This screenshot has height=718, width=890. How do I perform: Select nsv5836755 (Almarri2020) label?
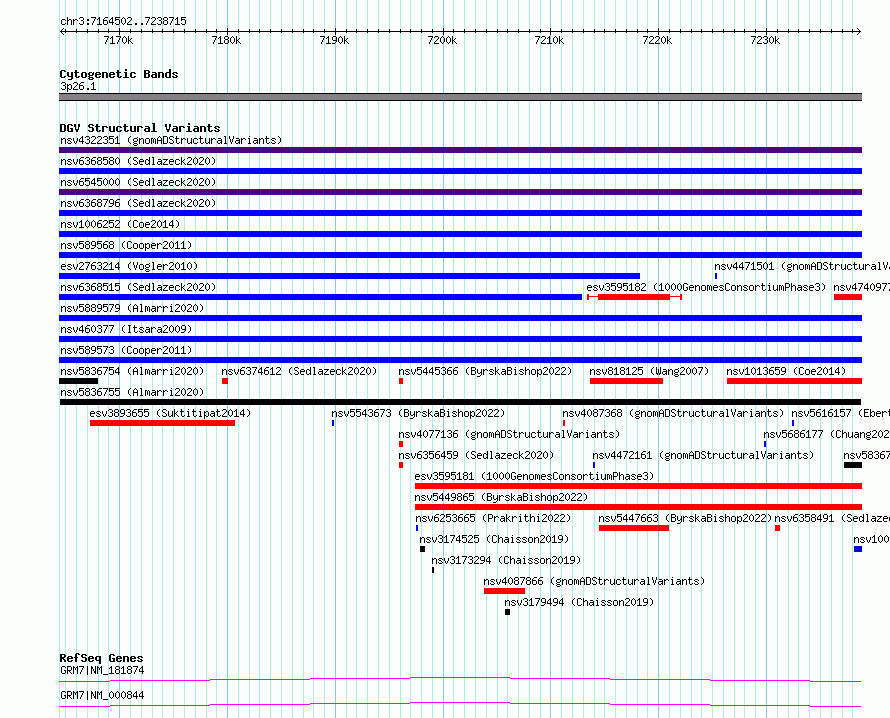point(132,392)
